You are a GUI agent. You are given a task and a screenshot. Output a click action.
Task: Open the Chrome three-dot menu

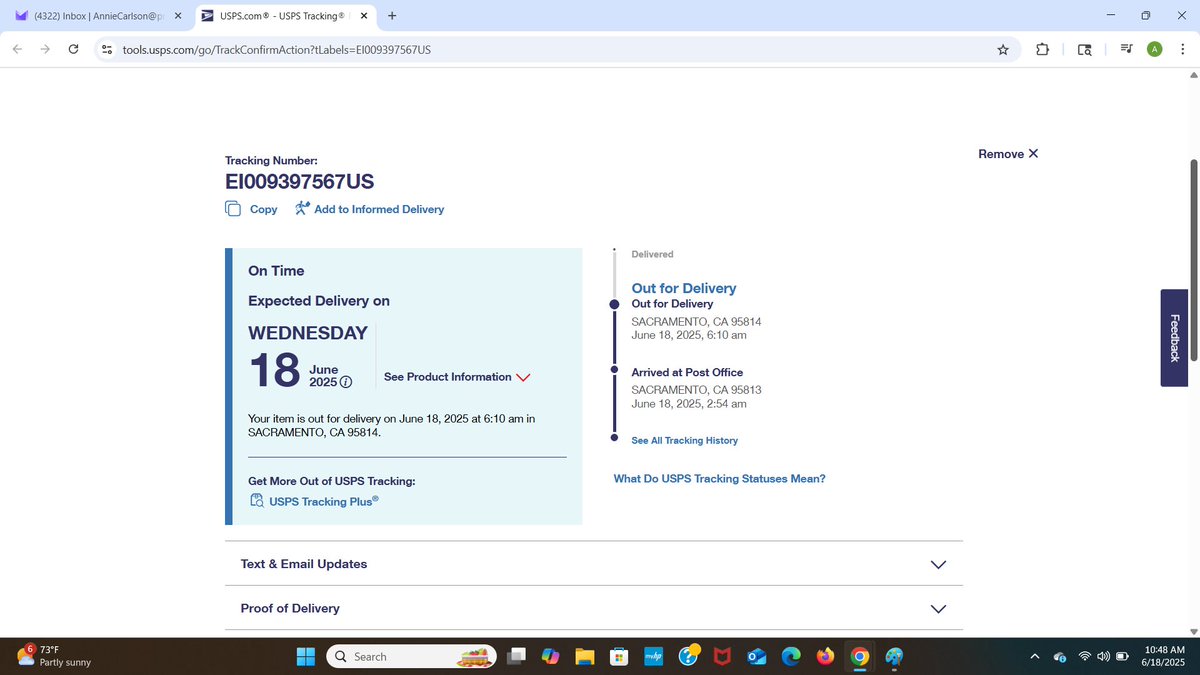click(1182, 50)
